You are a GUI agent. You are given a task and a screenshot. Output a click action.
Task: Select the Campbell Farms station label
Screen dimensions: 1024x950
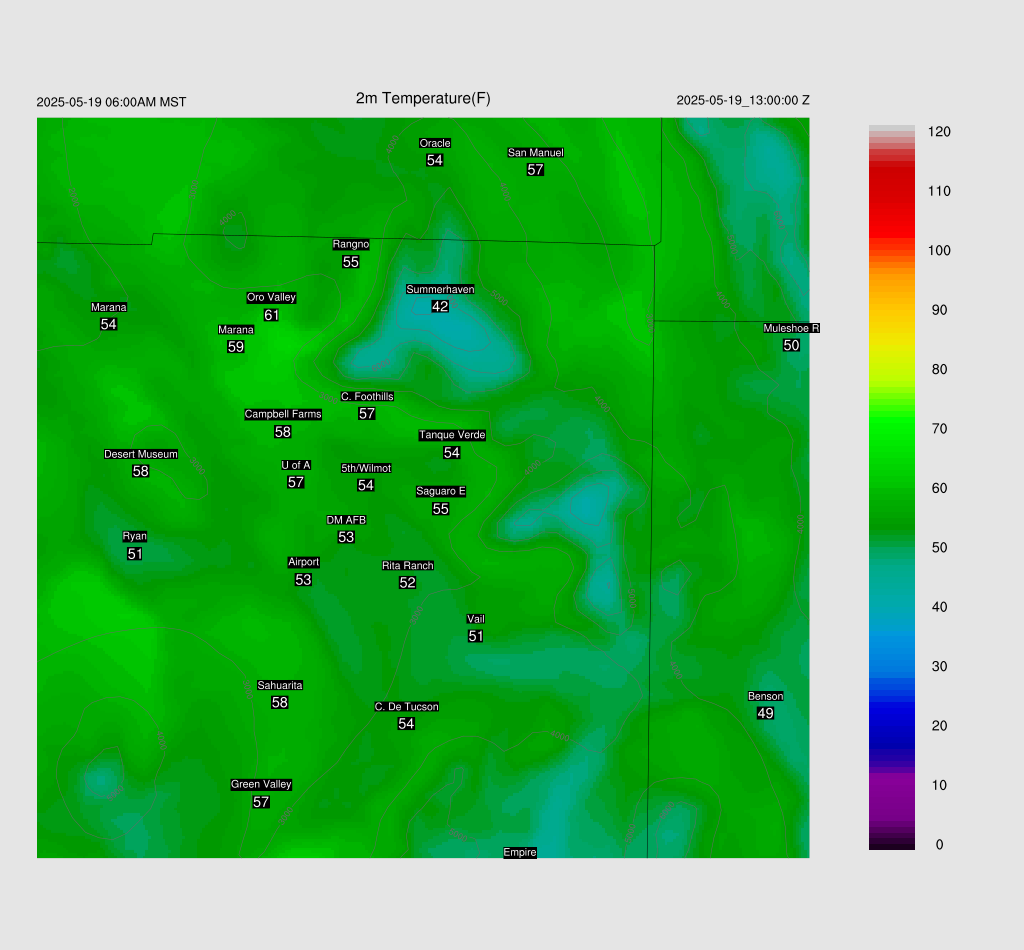[x=283, y=414]
